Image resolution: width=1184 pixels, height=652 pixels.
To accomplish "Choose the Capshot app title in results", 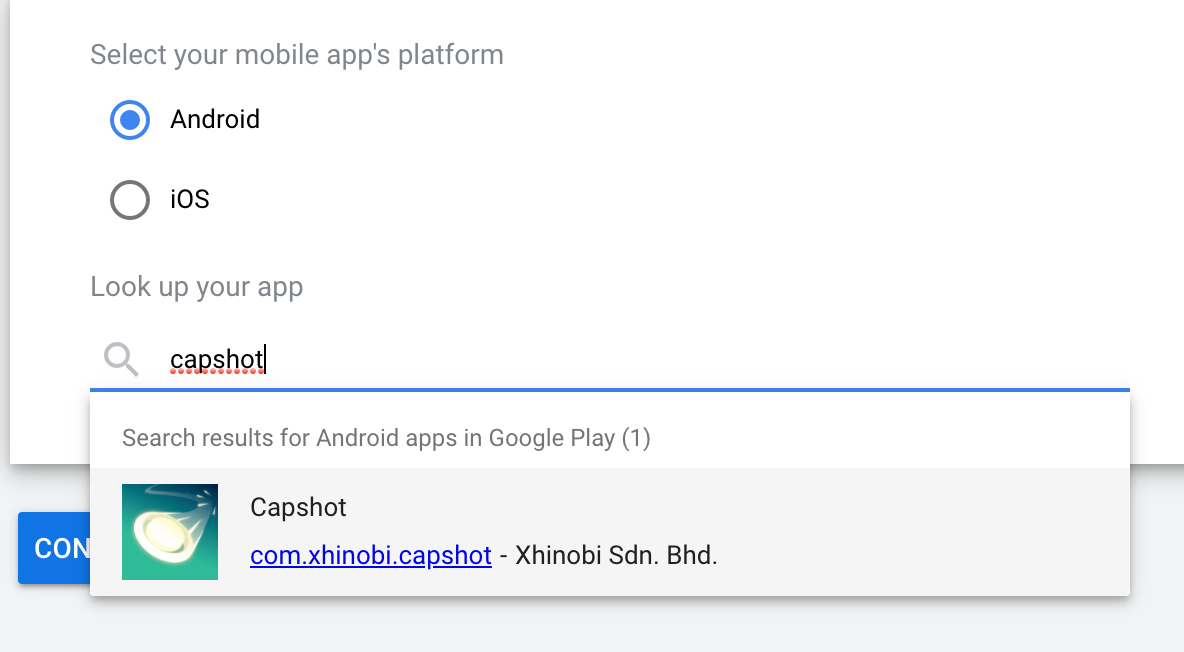I will (298, 507).
